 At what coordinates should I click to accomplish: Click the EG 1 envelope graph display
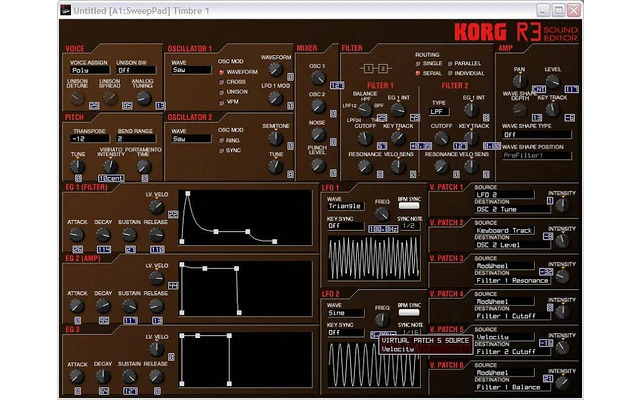pos(245,218)
